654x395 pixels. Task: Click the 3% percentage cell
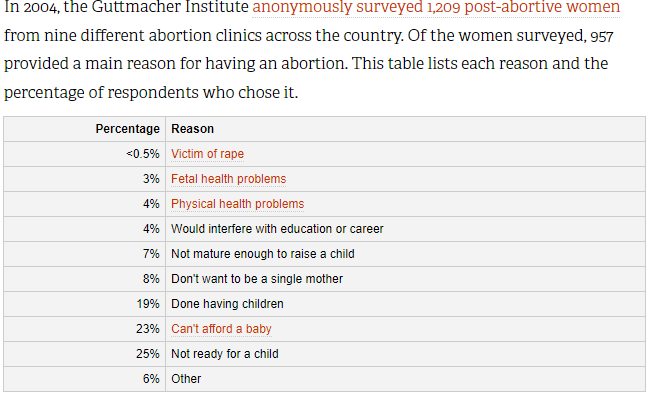[85, 179]
